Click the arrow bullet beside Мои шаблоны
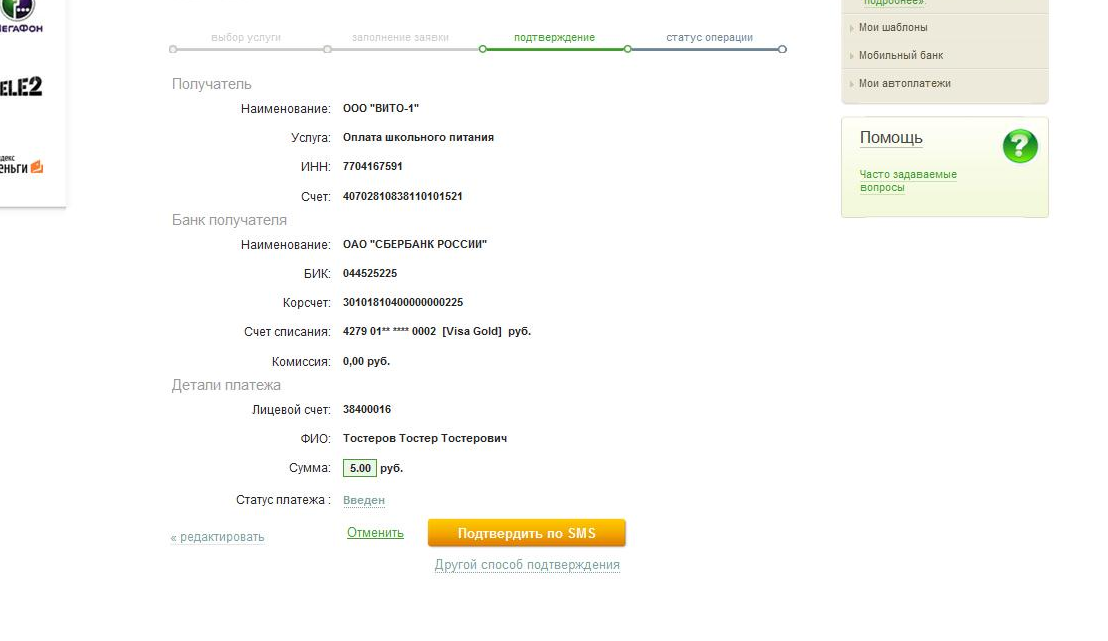Image resolution: width=1108 pixels, height=641 pixels. tap(851, 28)
